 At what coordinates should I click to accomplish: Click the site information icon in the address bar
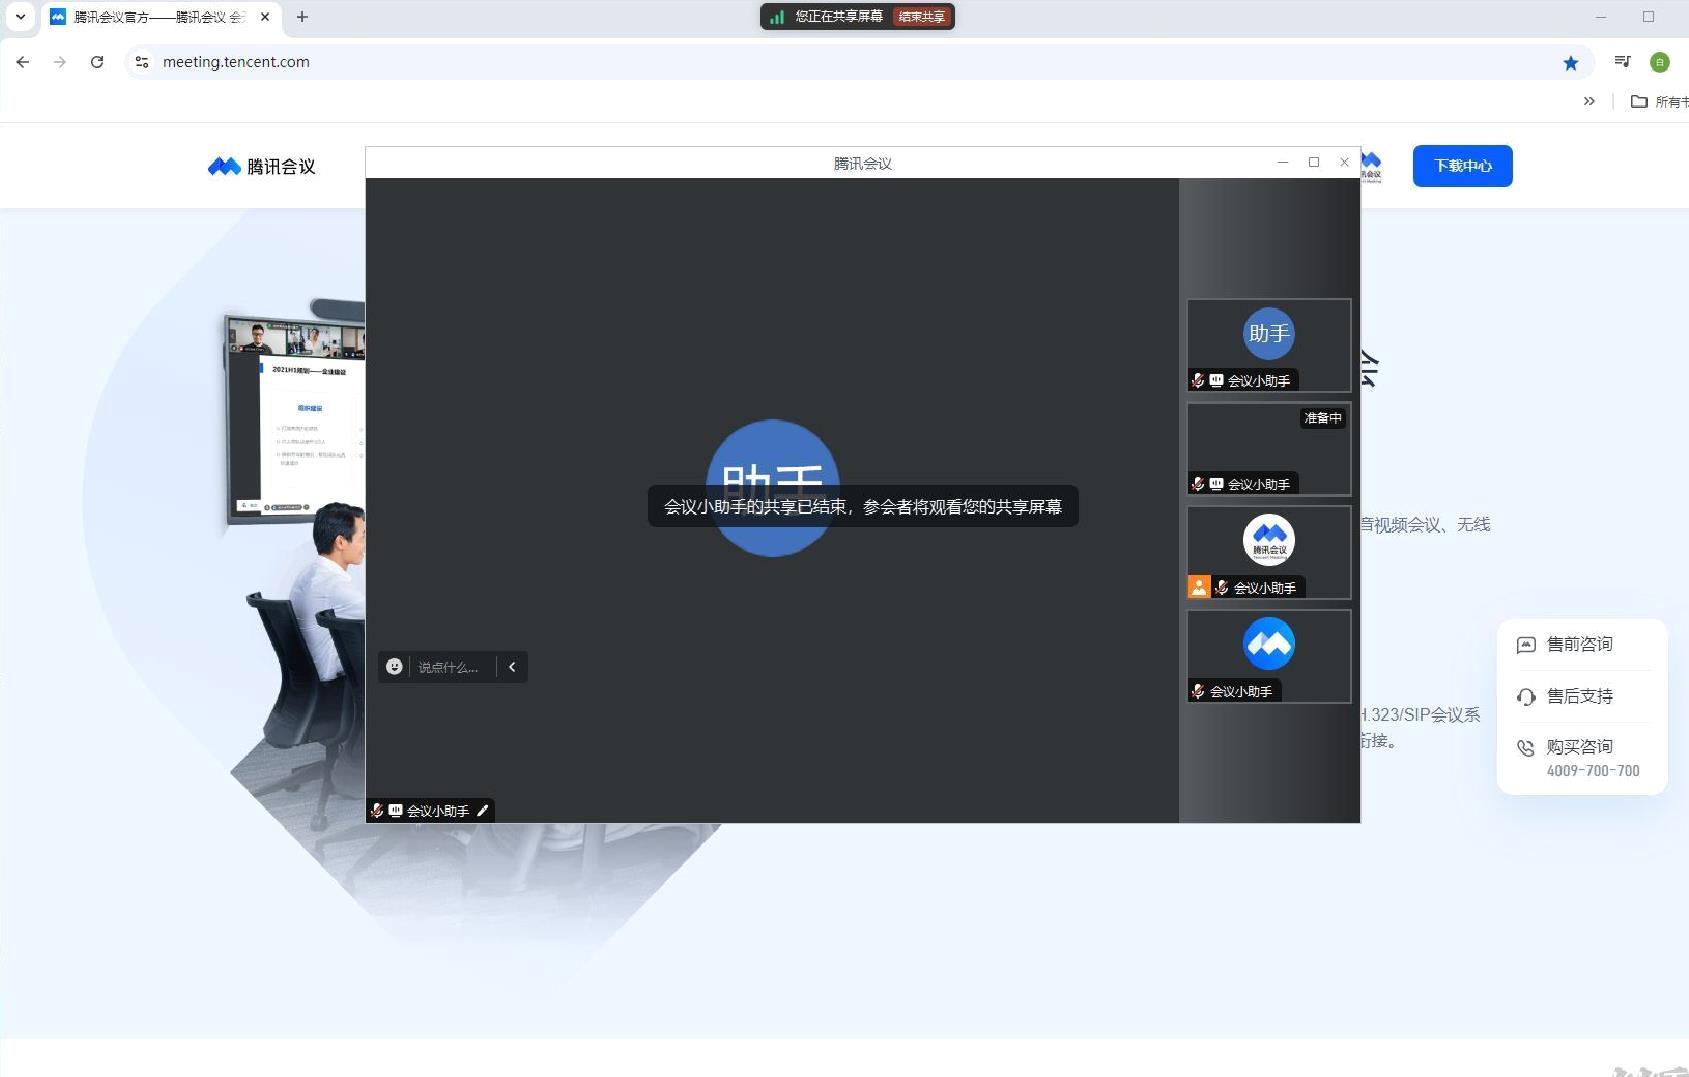pyautogui.click(x=142, y=62)
